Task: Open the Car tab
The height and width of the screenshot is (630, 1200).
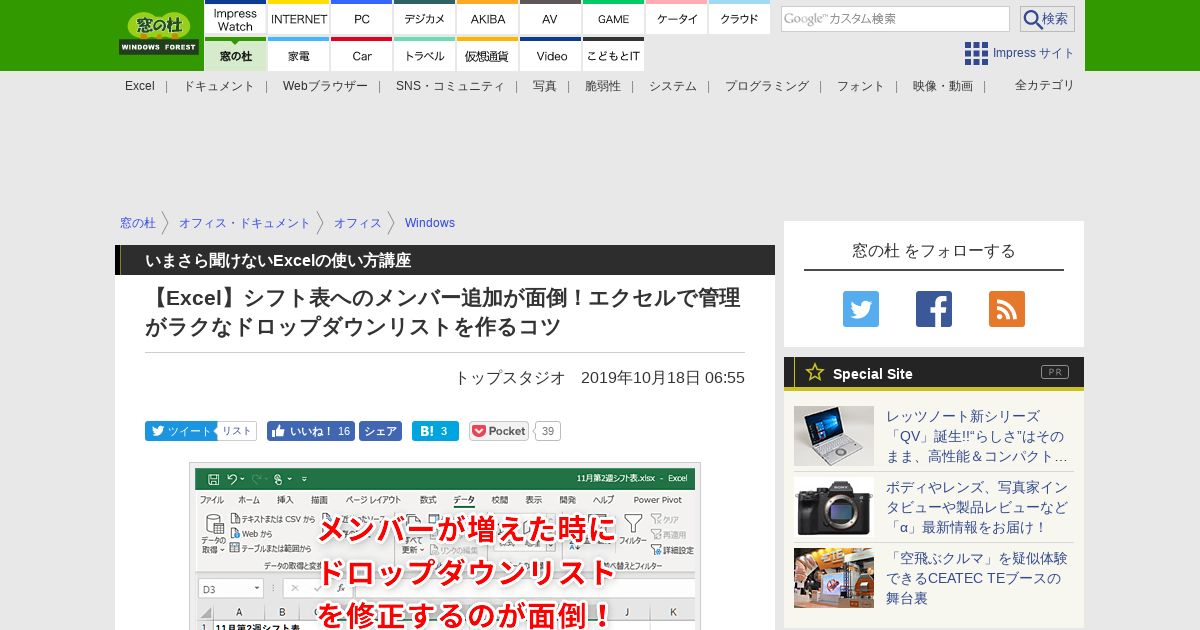Action: click(362, 55)
